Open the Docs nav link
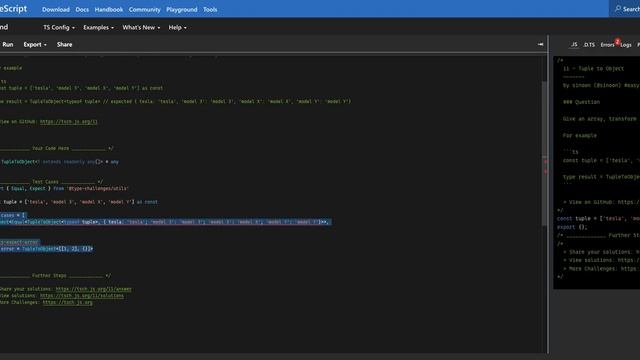This screenshot has height=360, width=640. point(82,9)
